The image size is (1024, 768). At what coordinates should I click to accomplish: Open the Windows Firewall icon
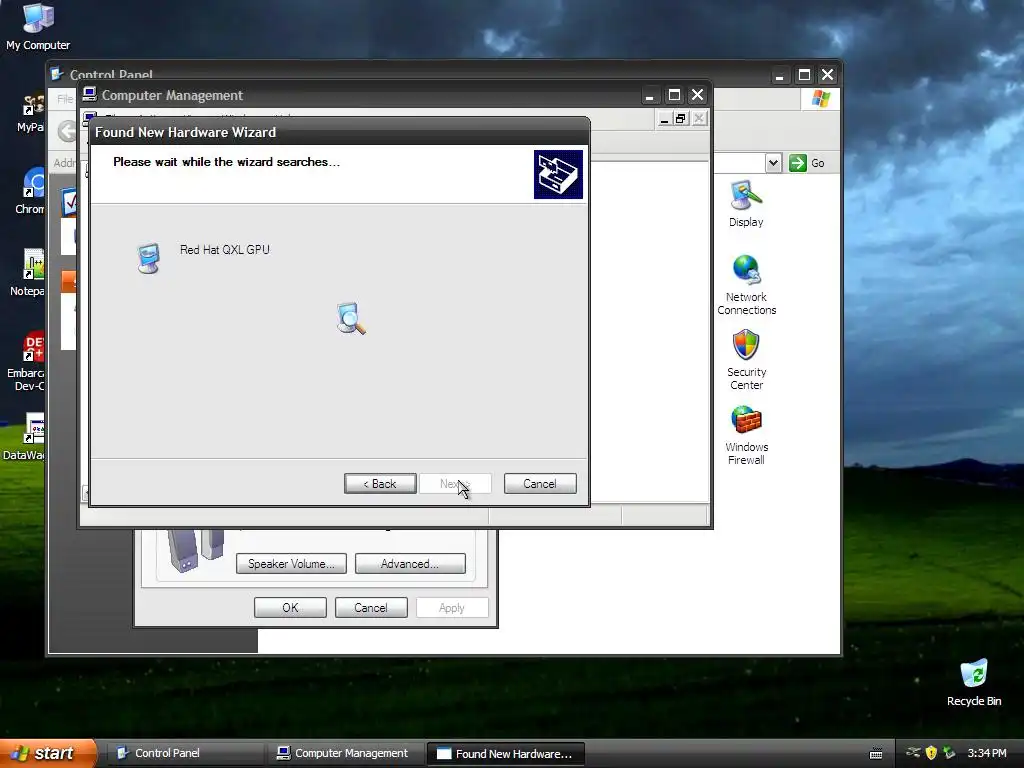point(746,435)
